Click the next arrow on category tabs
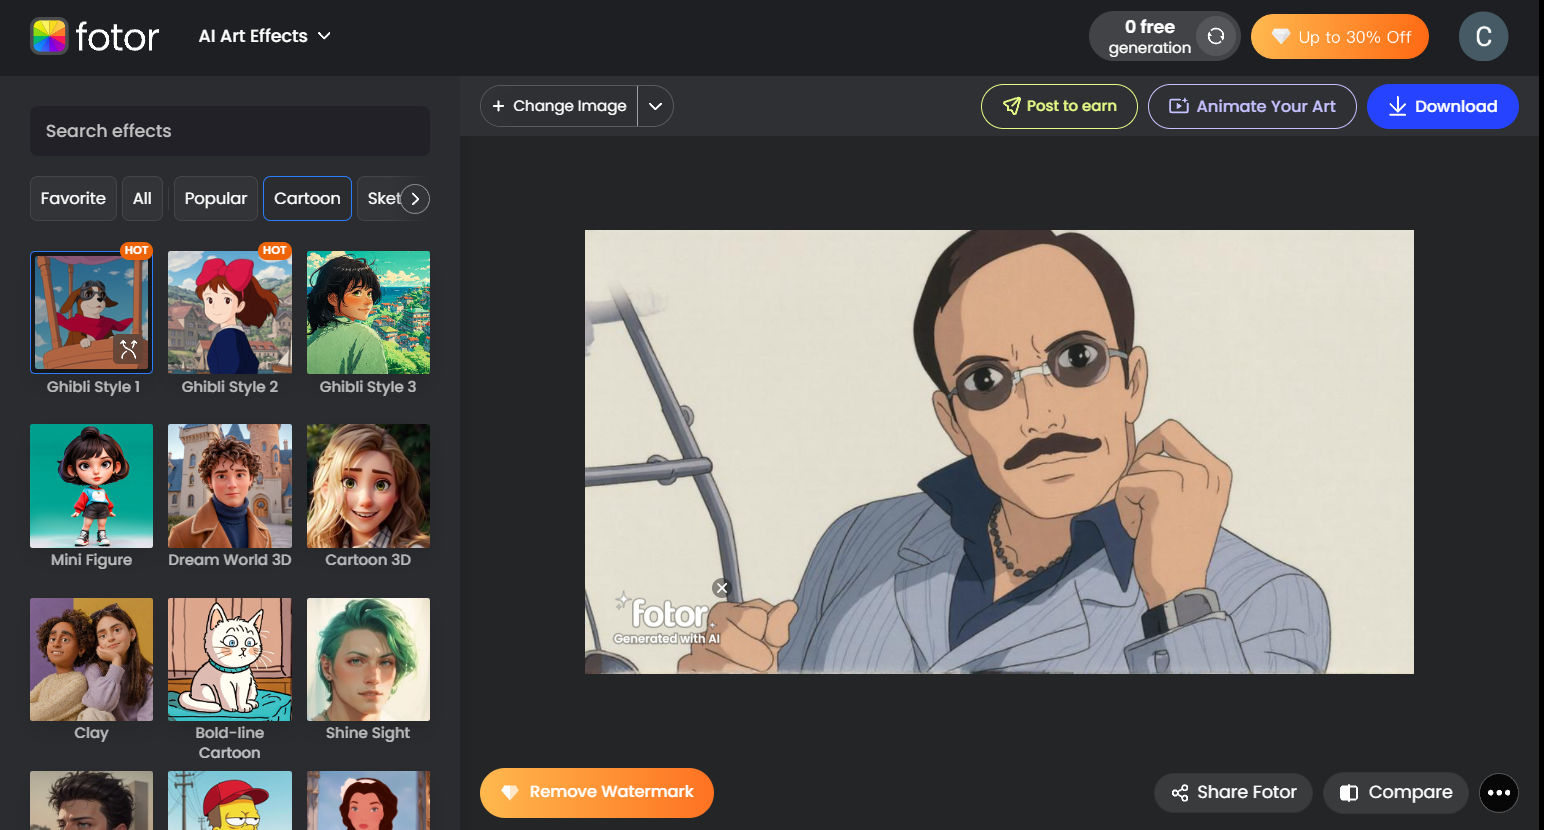Image resolution: width=1544 pixels, height=830 pixels. [x=415, y=199]
